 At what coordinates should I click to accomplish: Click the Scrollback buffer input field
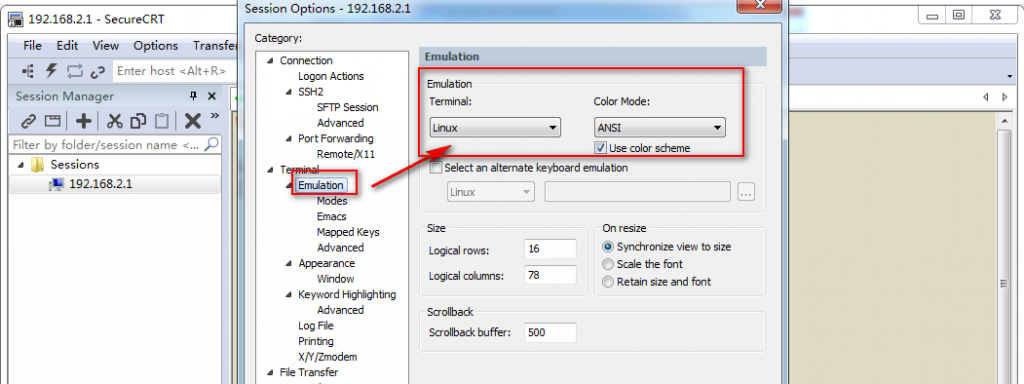pos(550,332)
